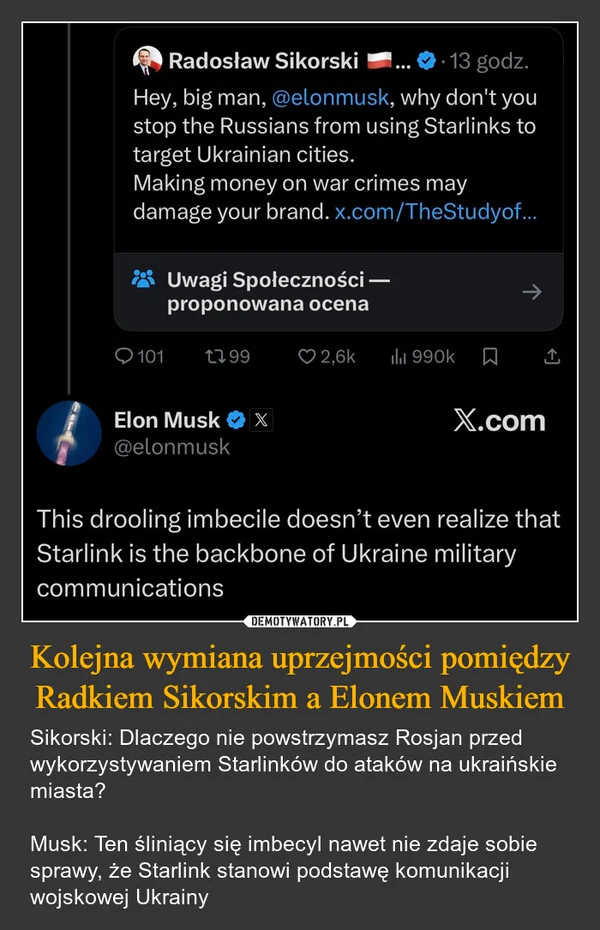Visit the X.com watermark link
Image resolution: width=600 pixels, height=930 pixels.
click(x=498, y=421)
